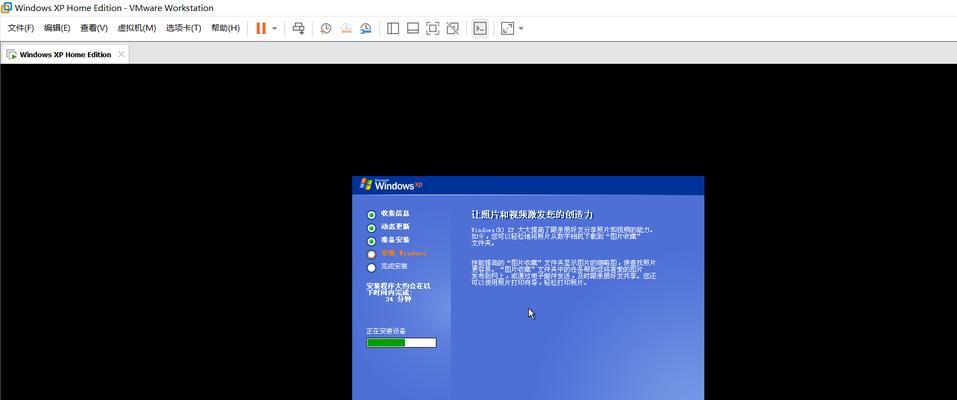Close the Windows XP Home Edition tab
This screenshot has width=957, height=400.
(121, 54)
